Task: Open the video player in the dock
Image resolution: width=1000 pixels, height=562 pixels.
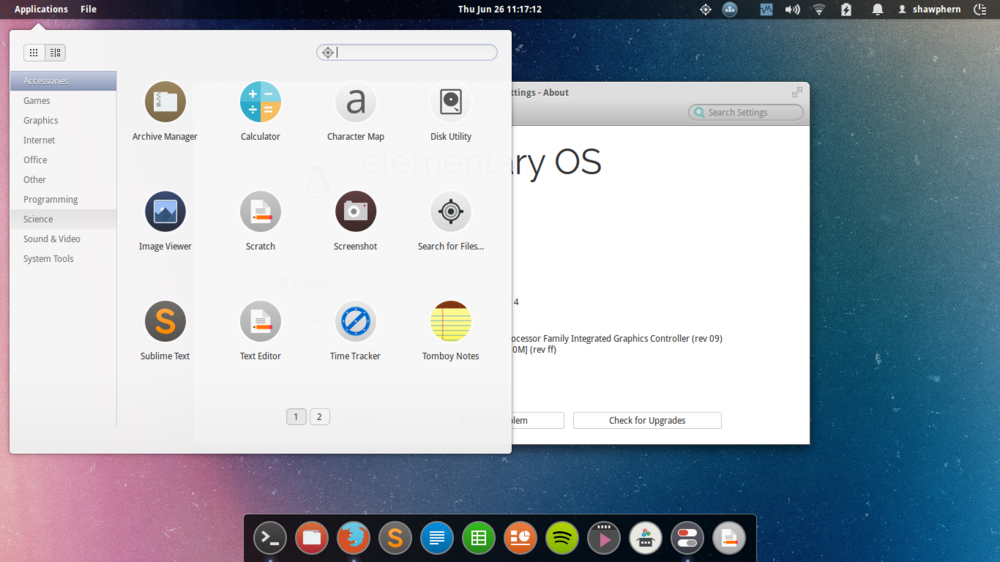Action: [604, 538]
